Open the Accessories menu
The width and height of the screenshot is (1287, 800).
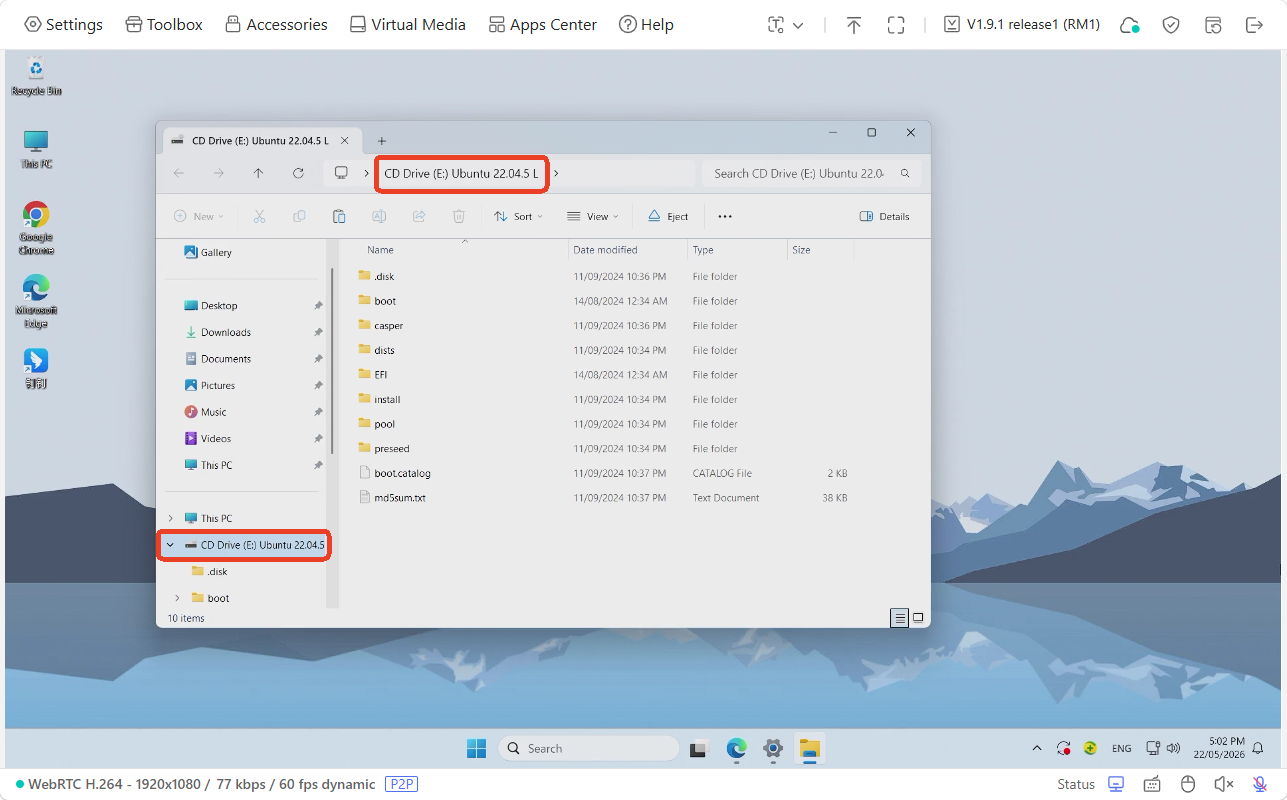(276, 25)
